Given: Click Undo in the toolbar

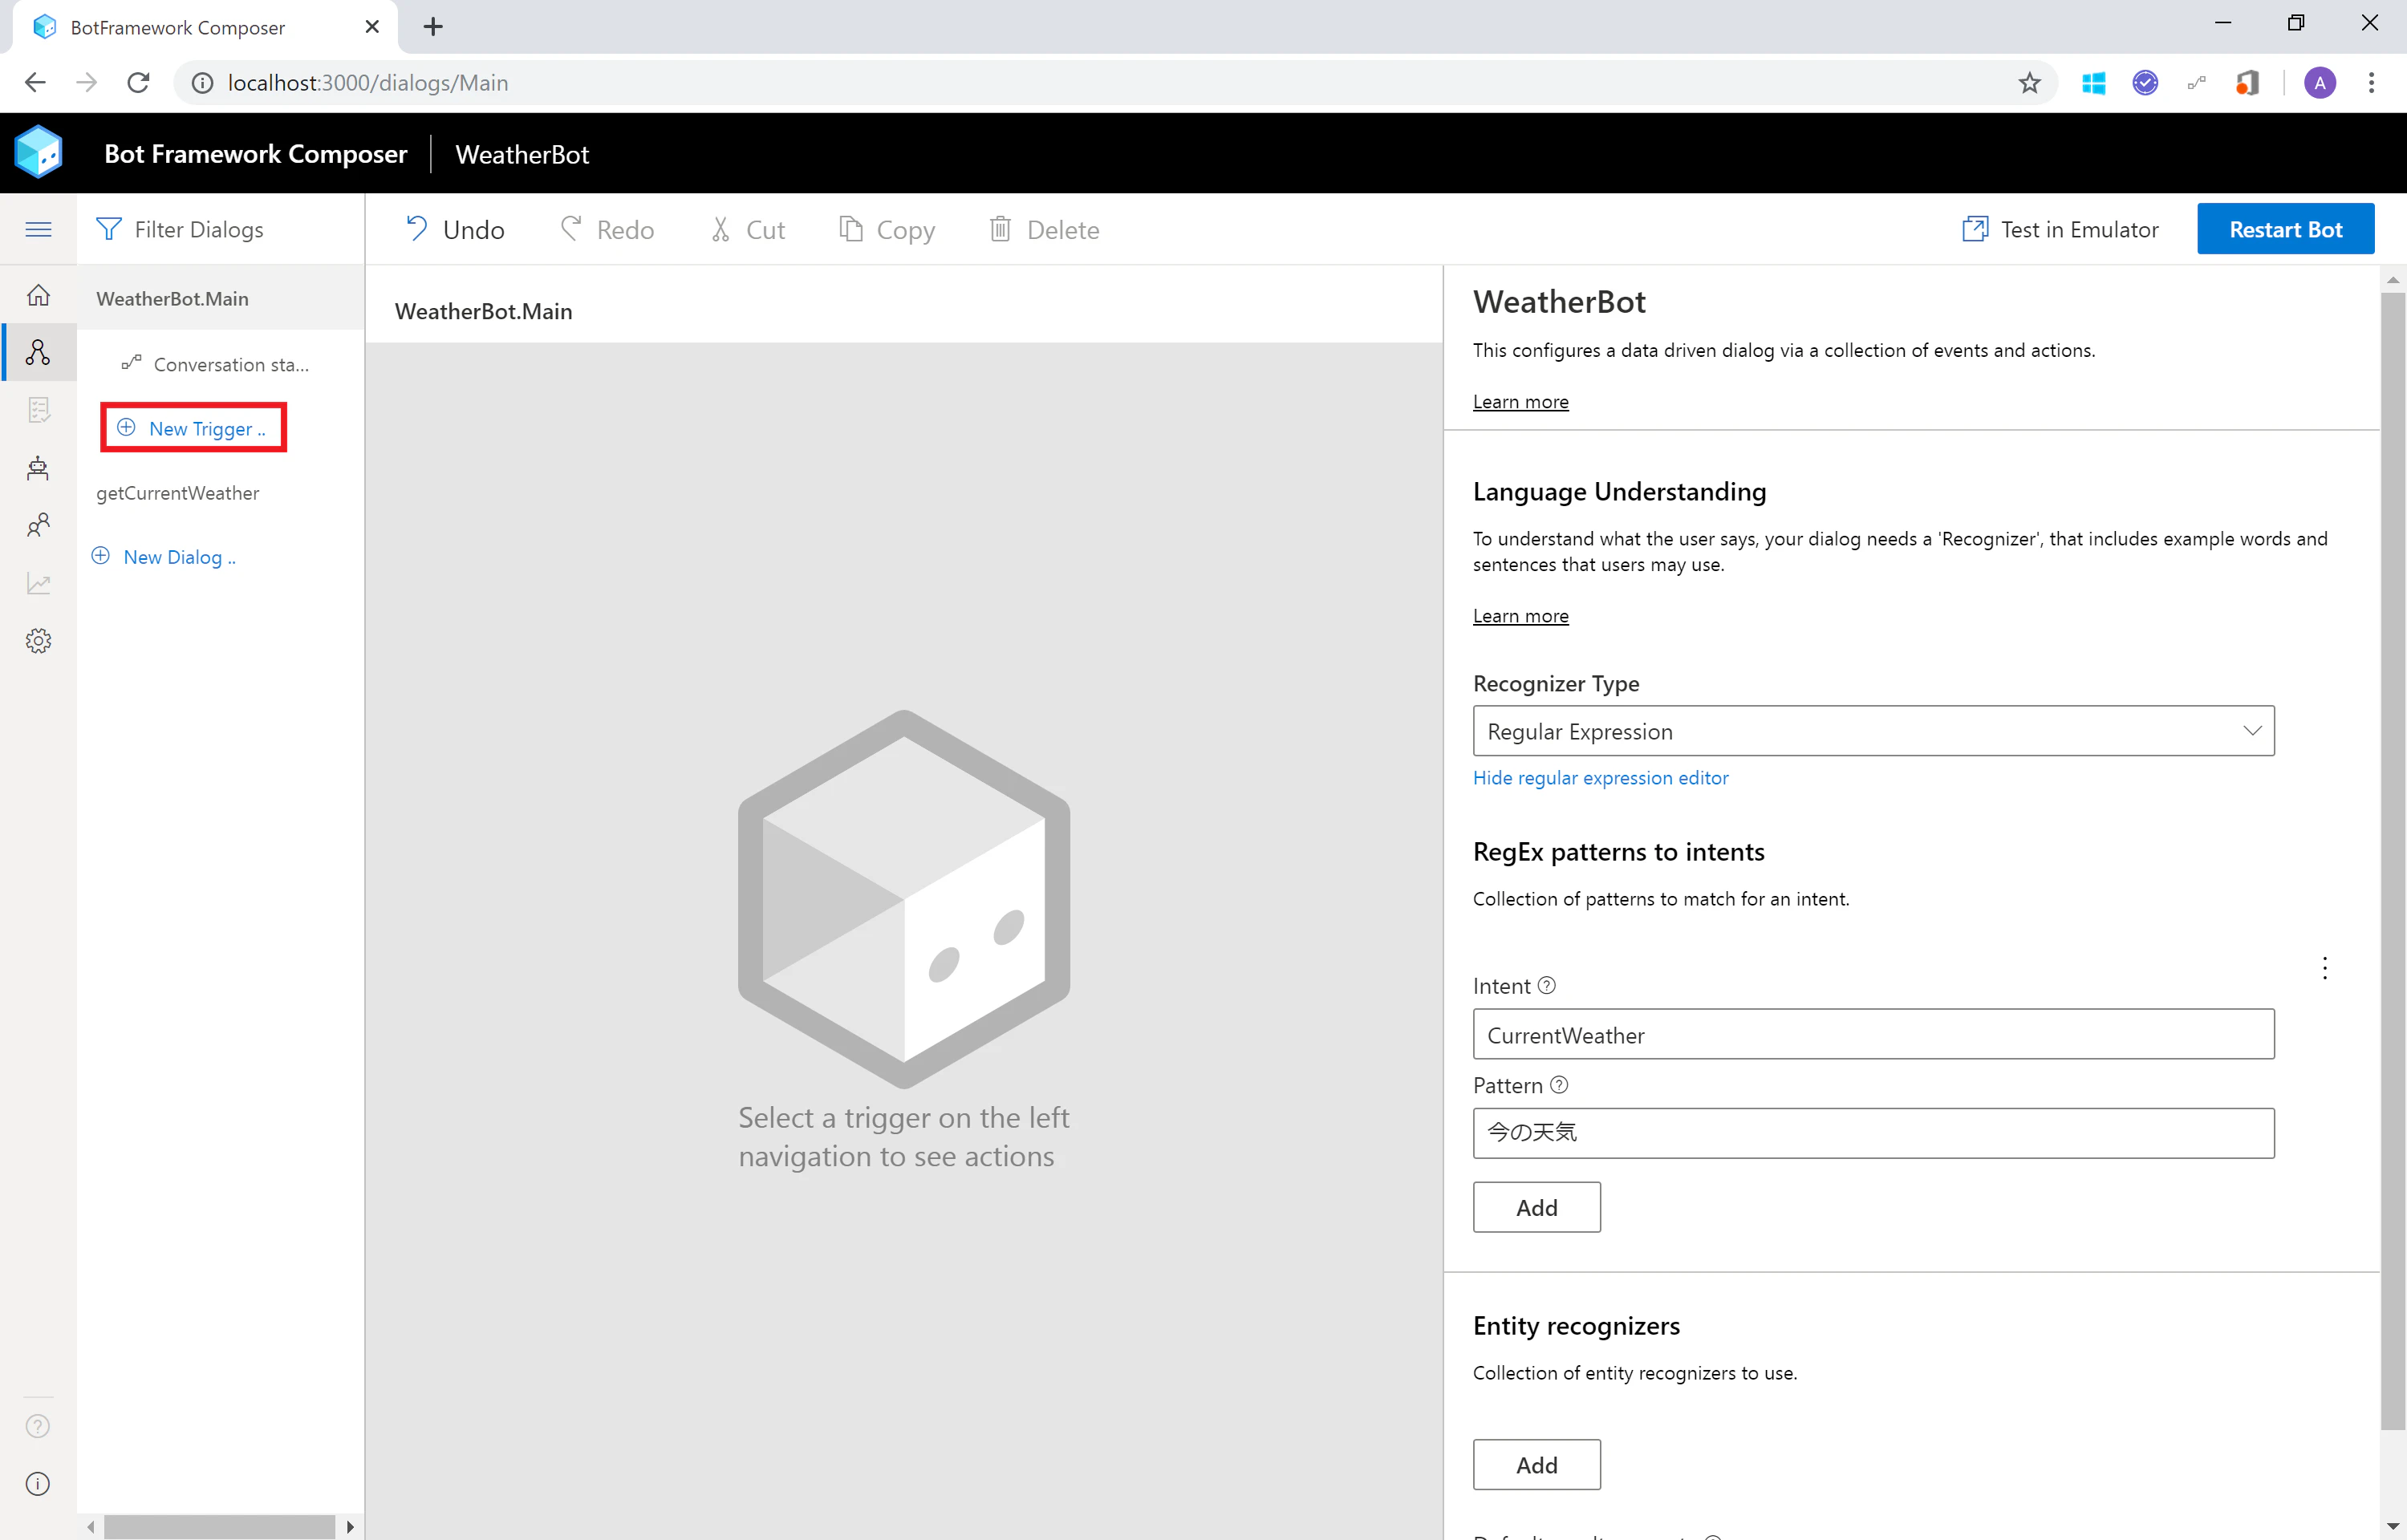Looking at the screenshot, I should 454,229.
